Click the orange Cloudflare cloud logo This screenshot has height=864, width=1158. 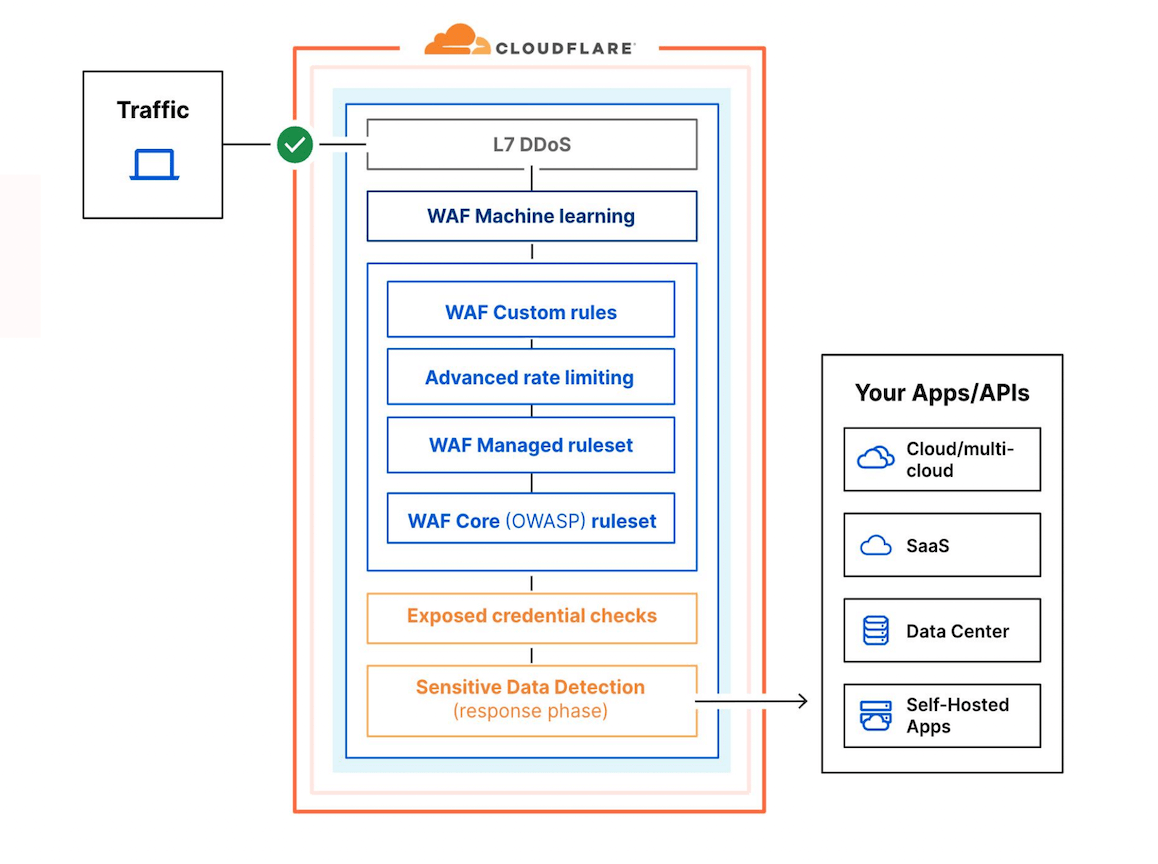456,40
